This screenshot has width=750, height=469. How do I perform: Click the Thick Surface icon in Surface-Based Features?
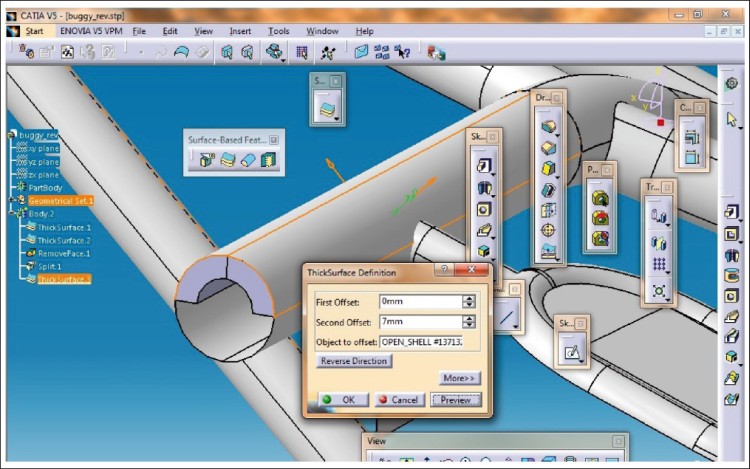tap(227, 160)
